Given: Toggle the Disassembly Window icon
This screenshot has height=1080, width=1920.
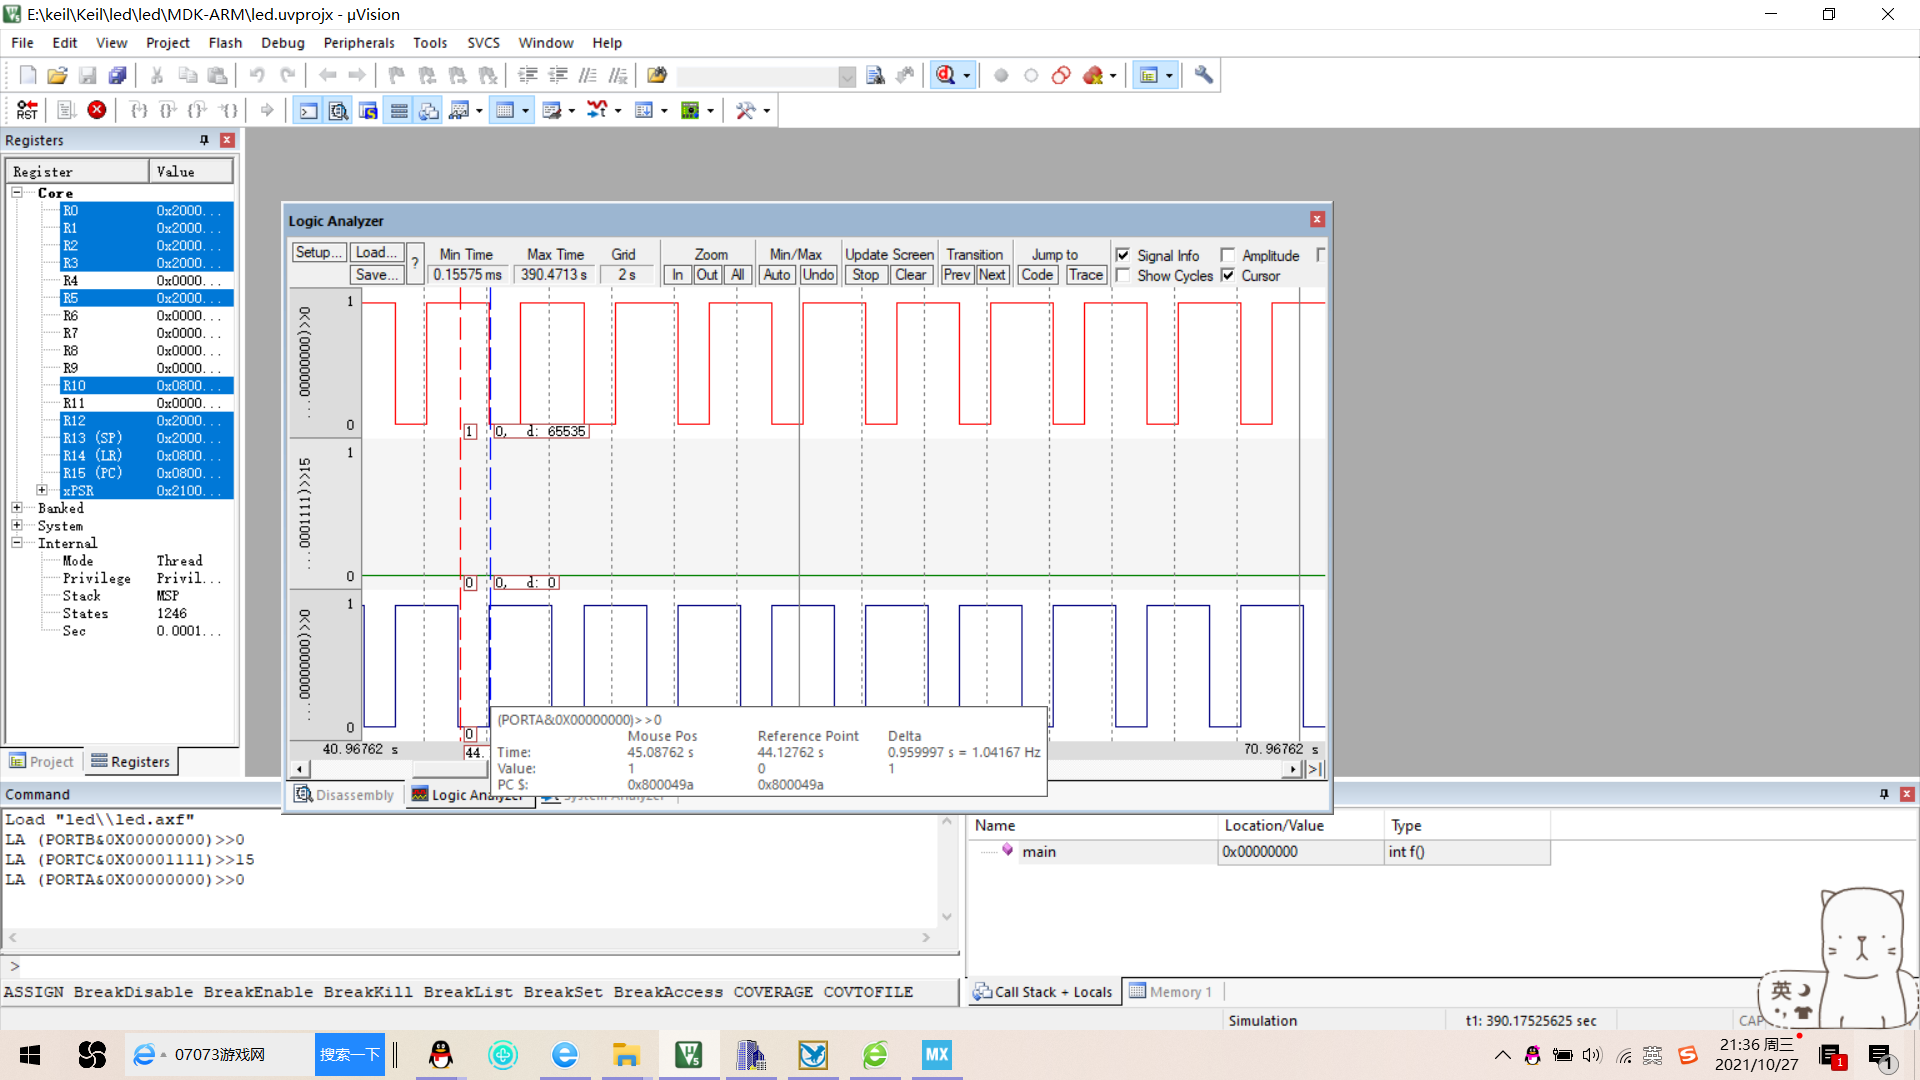Looking at the screenshot, I should click(339, 110).
